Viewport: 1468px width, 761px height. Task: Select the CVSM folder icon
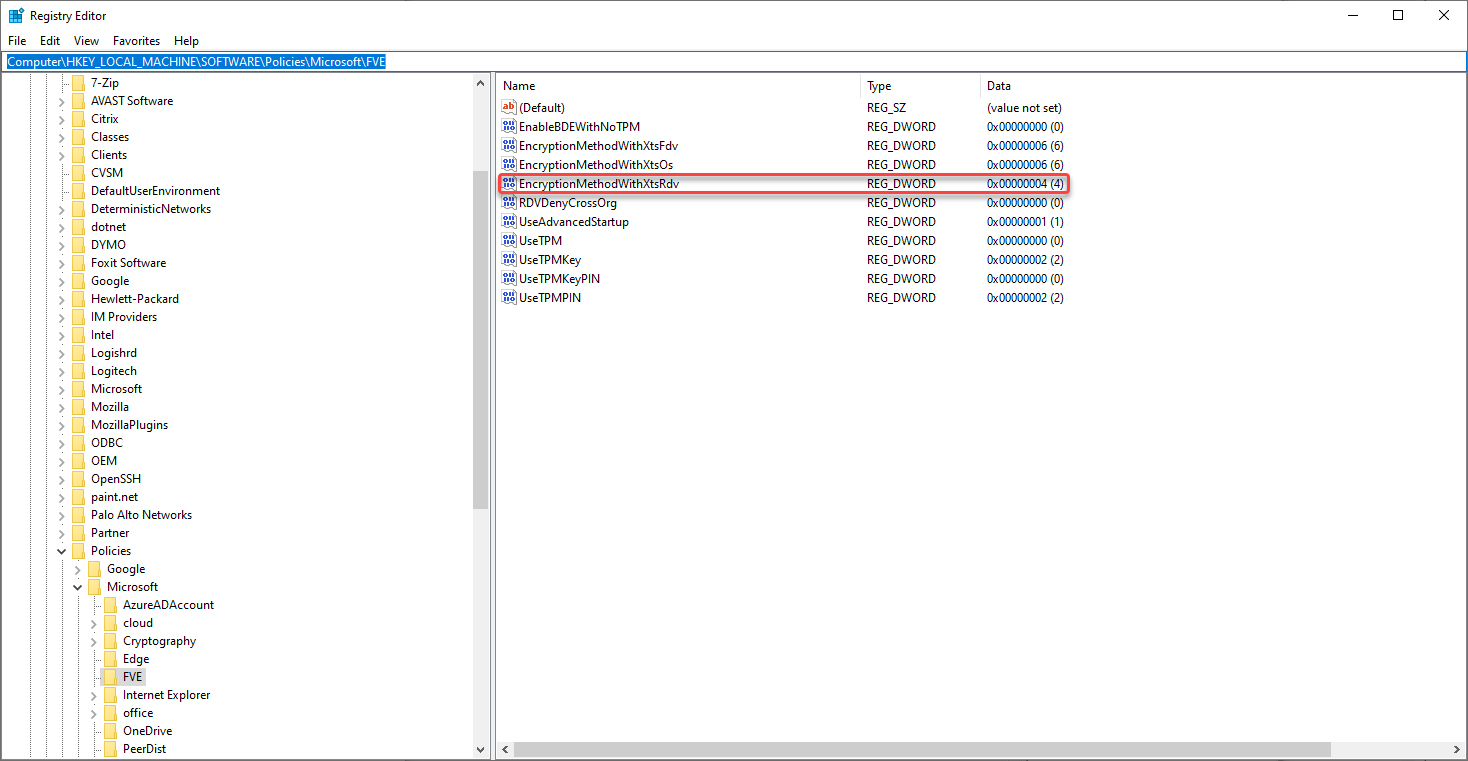(x=78, y=173)
